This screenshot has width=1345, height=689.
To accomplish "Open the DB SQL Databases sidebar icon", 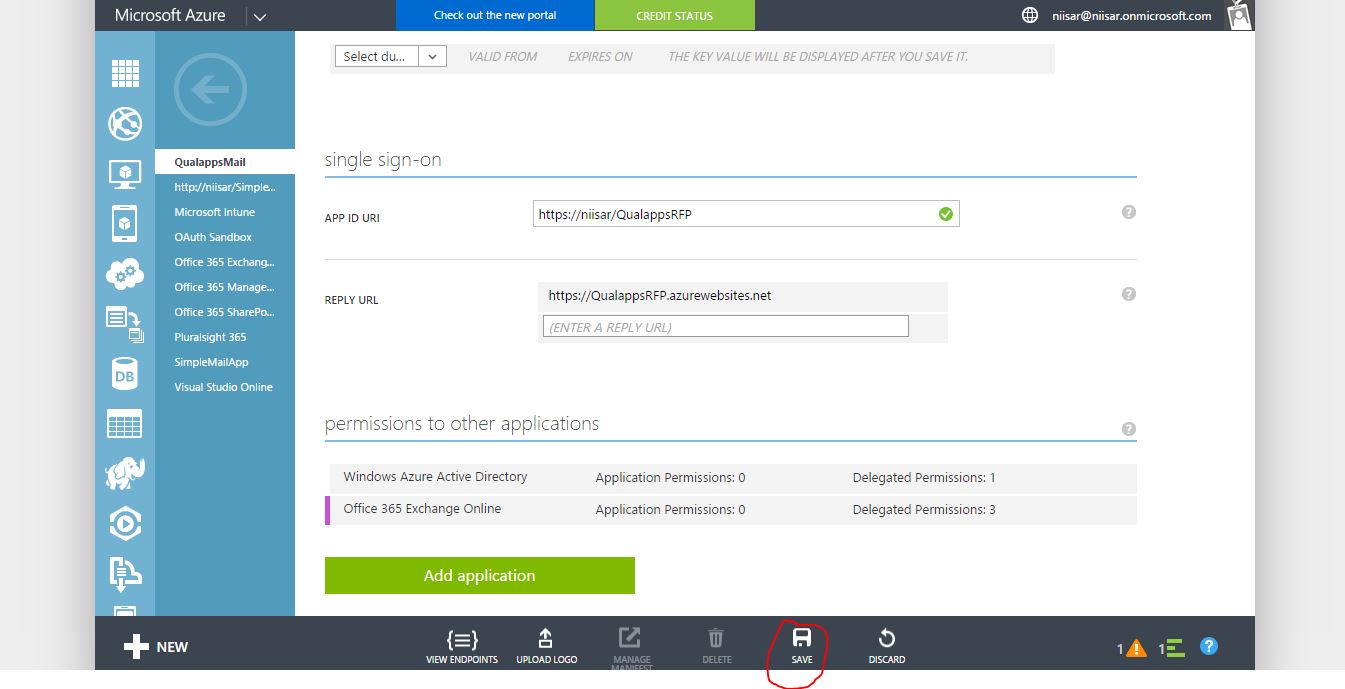I will pos(125,374).
